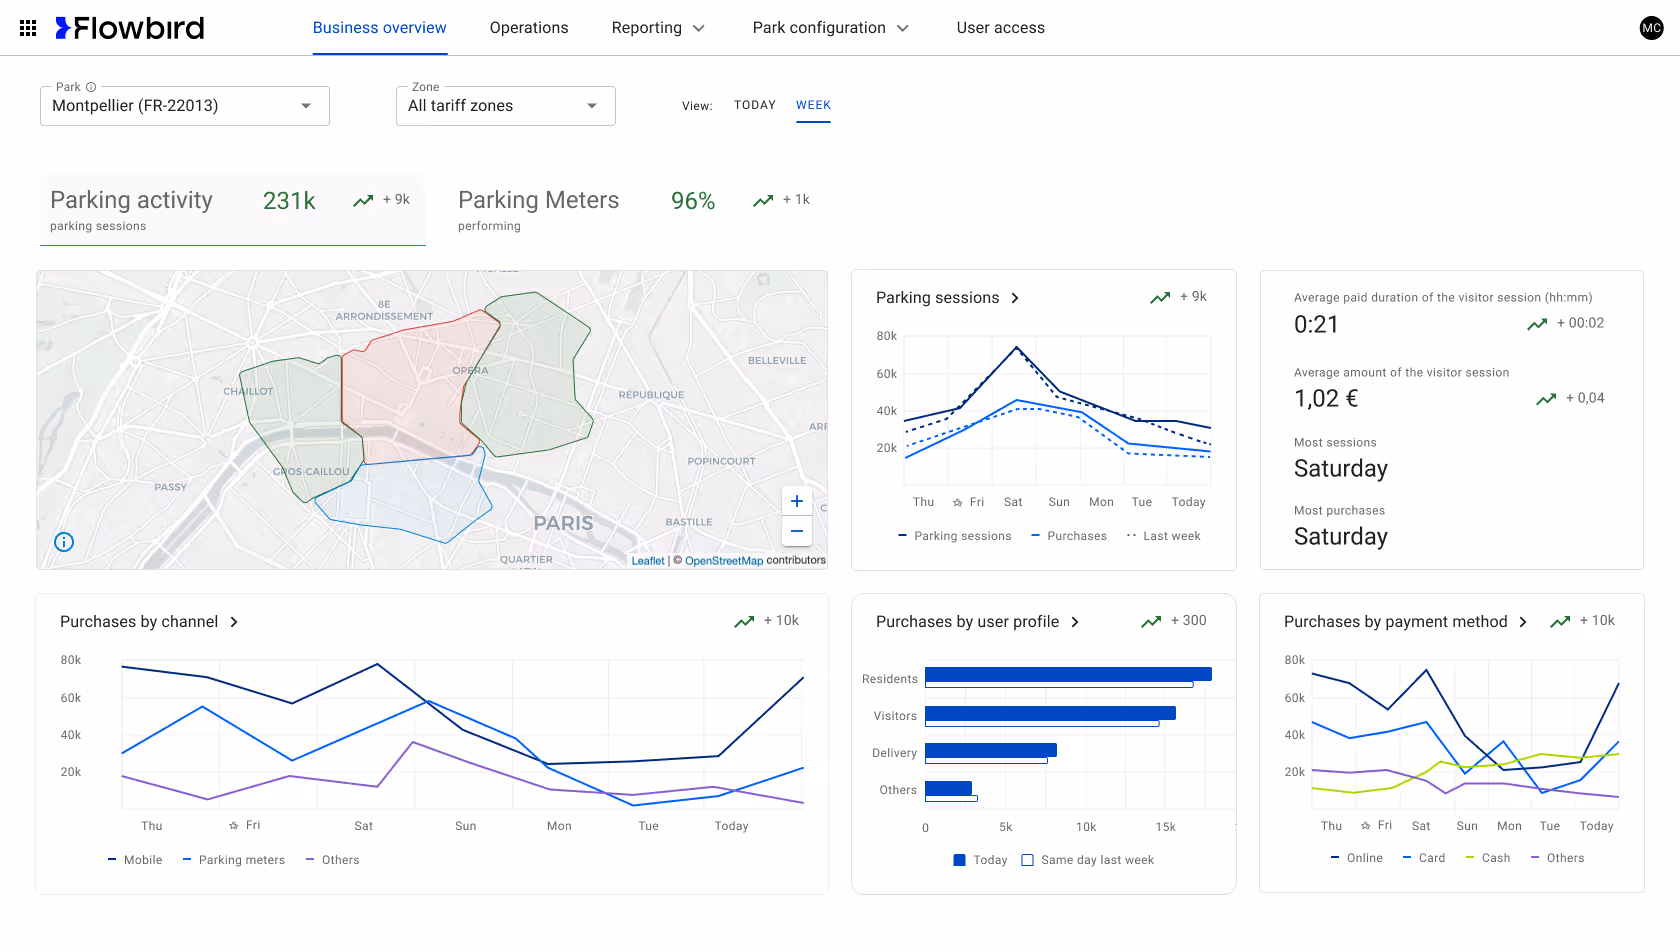Click the 96% performing value
Image resolution: width=1680 pixels, height=952 pixels.
coord(693,201)
